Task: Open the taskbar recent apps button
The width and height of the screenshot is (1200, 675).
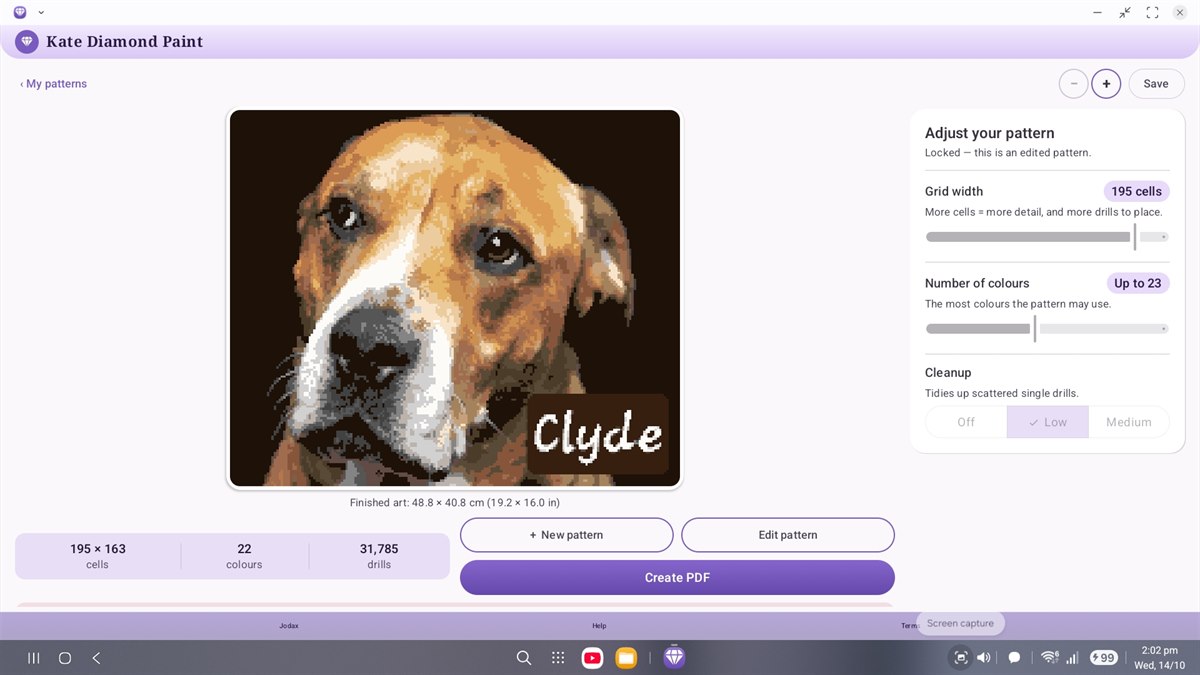Action: [x=34, y=658]
